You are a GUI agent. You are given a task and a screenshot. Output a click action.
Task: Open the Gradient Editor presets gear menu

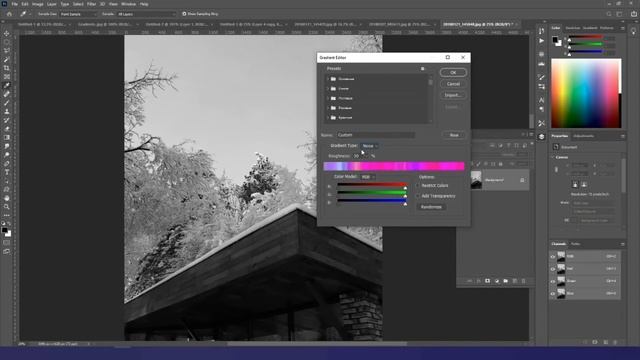(x=422, y=69)
